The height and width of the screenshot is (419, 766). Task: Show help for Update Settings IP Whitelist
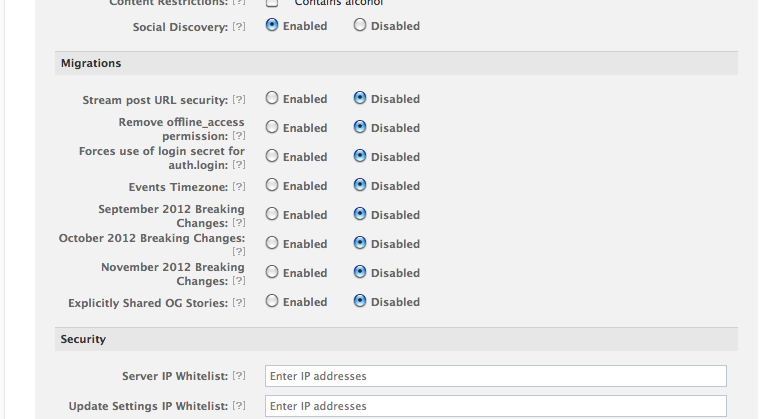(x=238, y=407)
